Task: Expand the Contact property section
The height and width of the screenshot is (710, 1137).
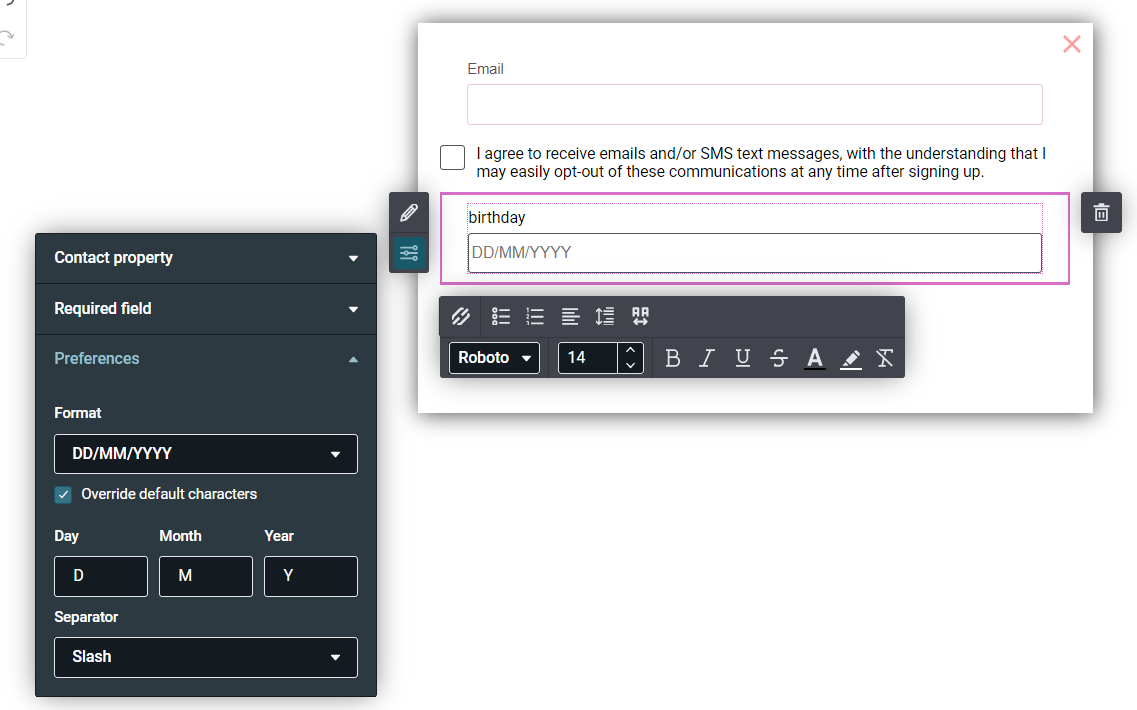Action: point(206,258)
